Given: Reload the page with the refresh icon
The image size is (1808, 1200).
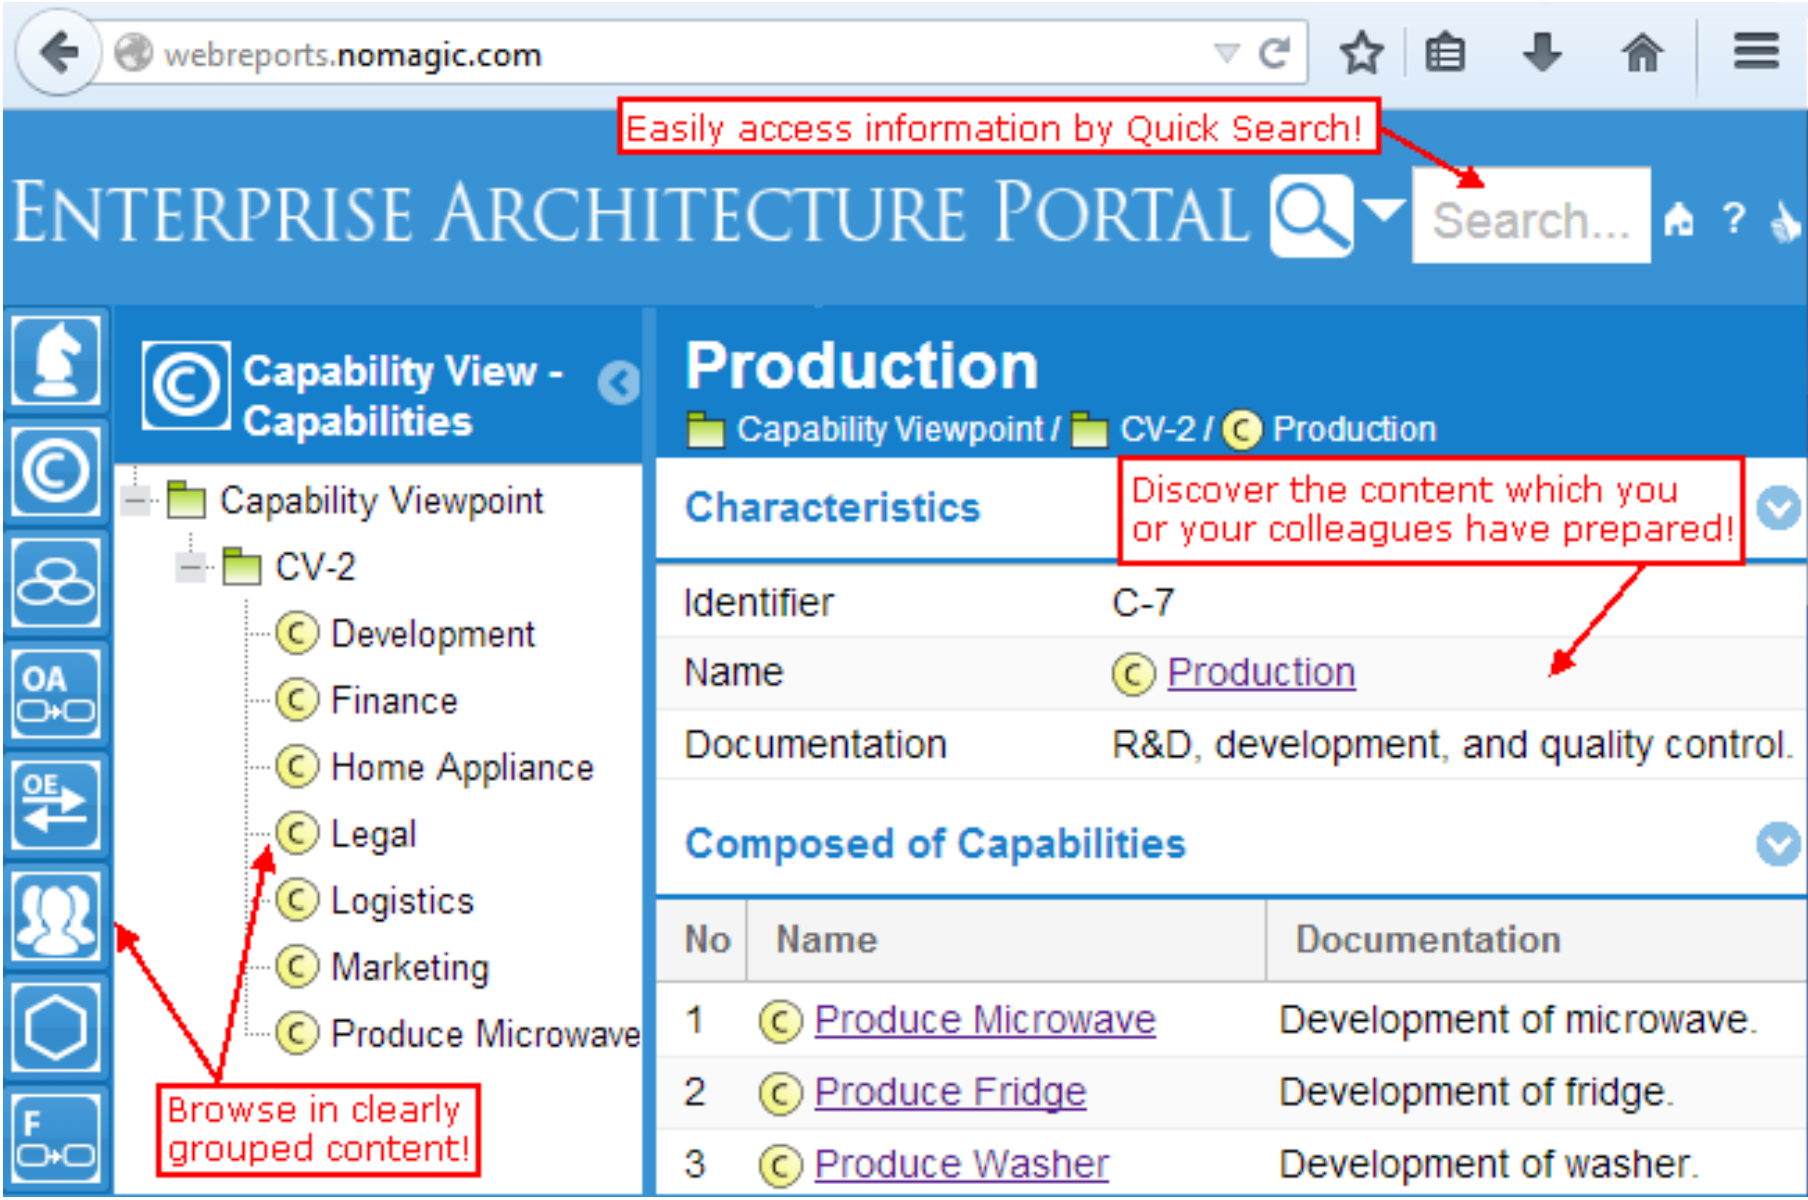Looking at the screenshot, I should [1274, 52].
